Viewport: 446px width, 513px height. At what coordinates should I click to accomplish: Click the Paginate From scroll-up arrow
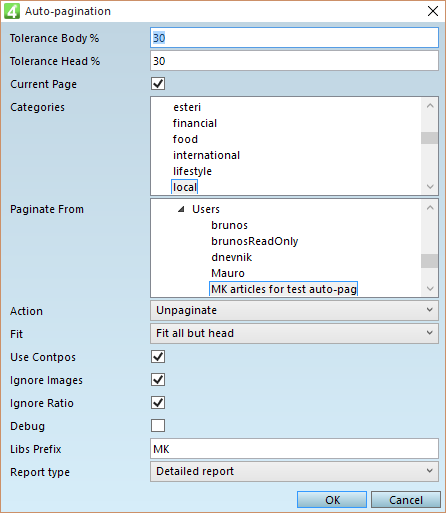[x=430, y=208]
